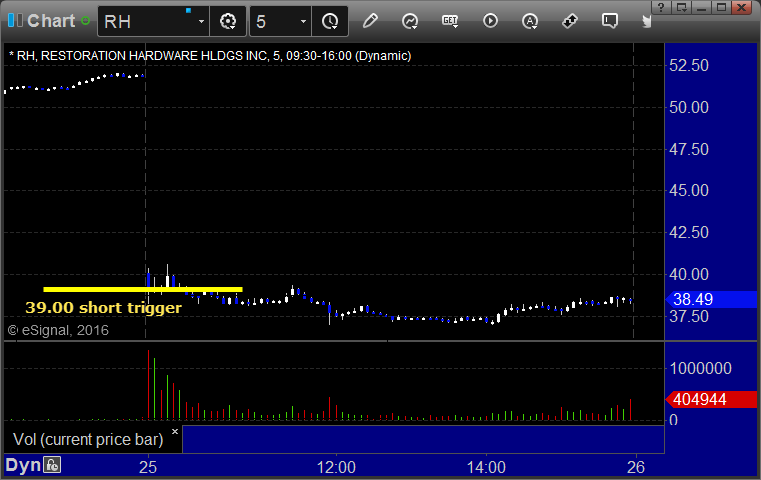Image resolution: width=761 pixels, height=480 pixels.
Task: Click the 404944 volume value marker
Action: coord(711,399)
